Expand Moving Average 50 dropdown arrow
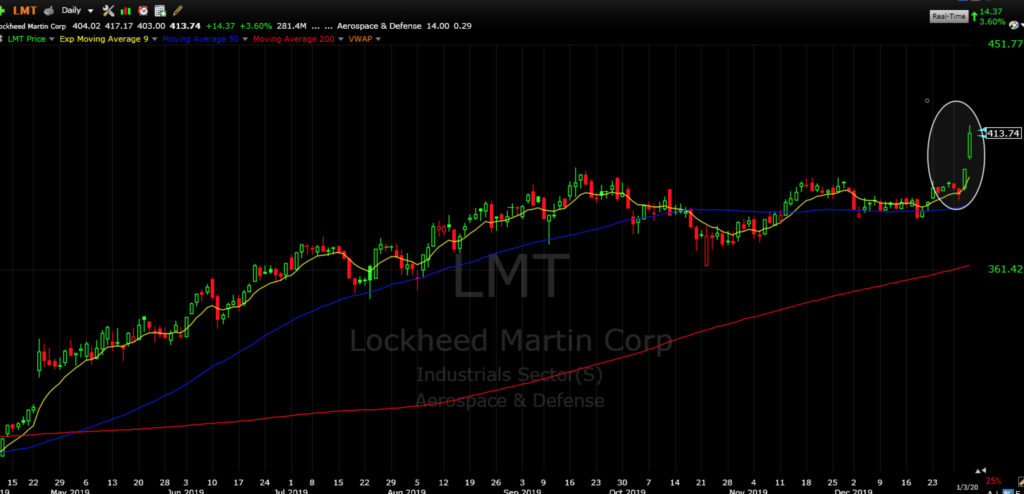Viewport: 1024px width, 494px height. 245,39
